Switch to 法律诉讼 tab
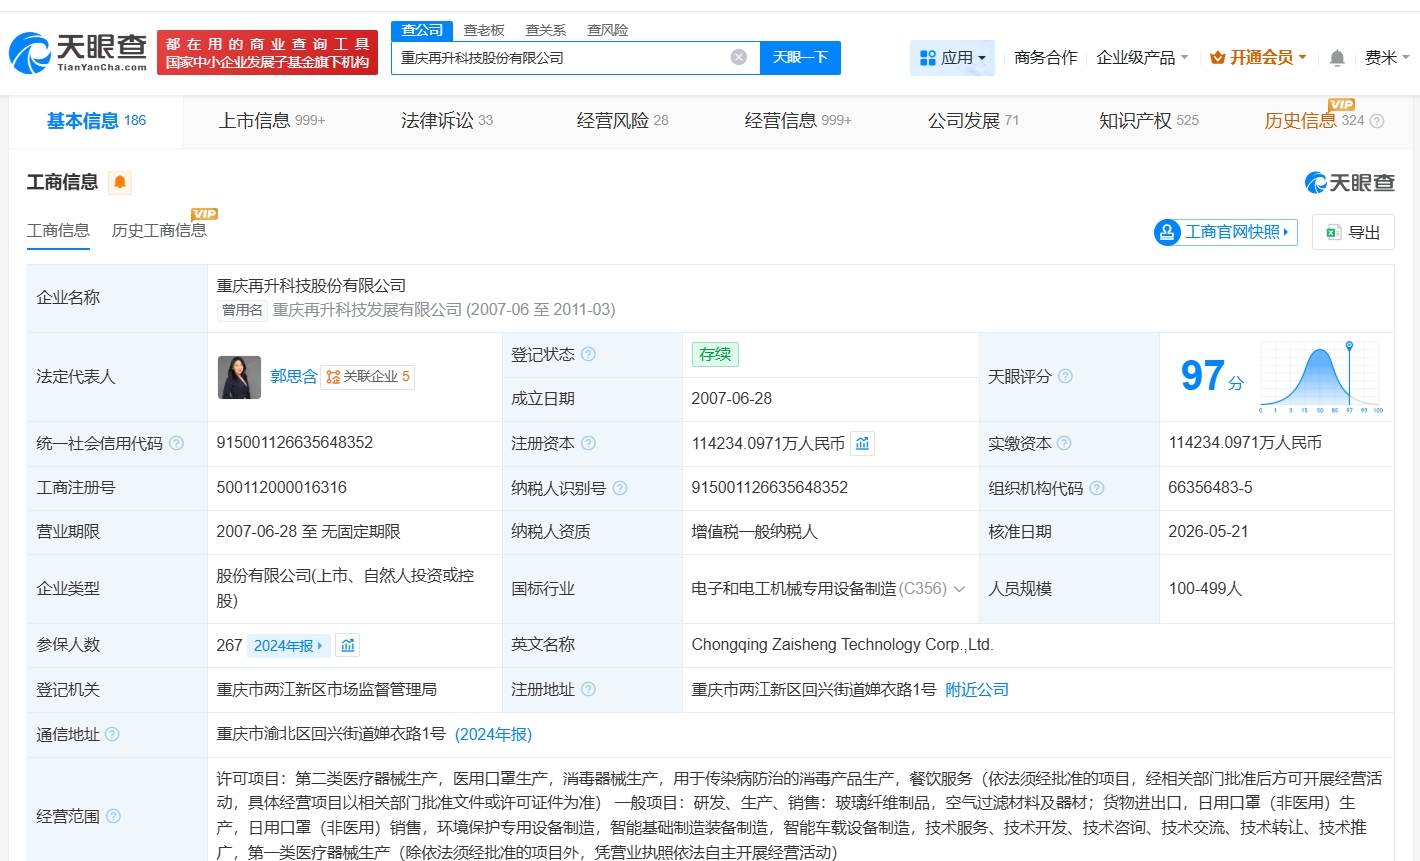The width and height of the screenshot is (1420, 861). pos(447,121)
